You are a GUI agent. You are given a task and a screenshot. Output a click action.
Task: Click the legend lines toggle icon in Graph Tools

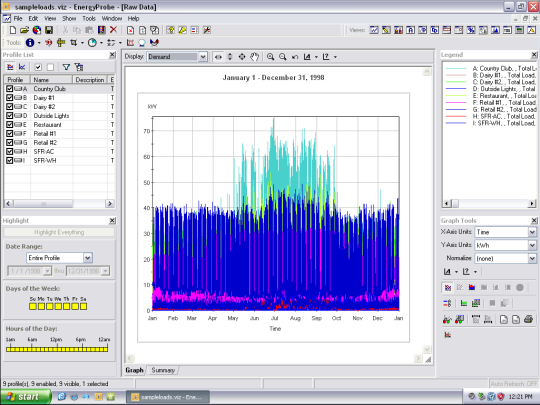pyautogui.click(x=447, y=303)
